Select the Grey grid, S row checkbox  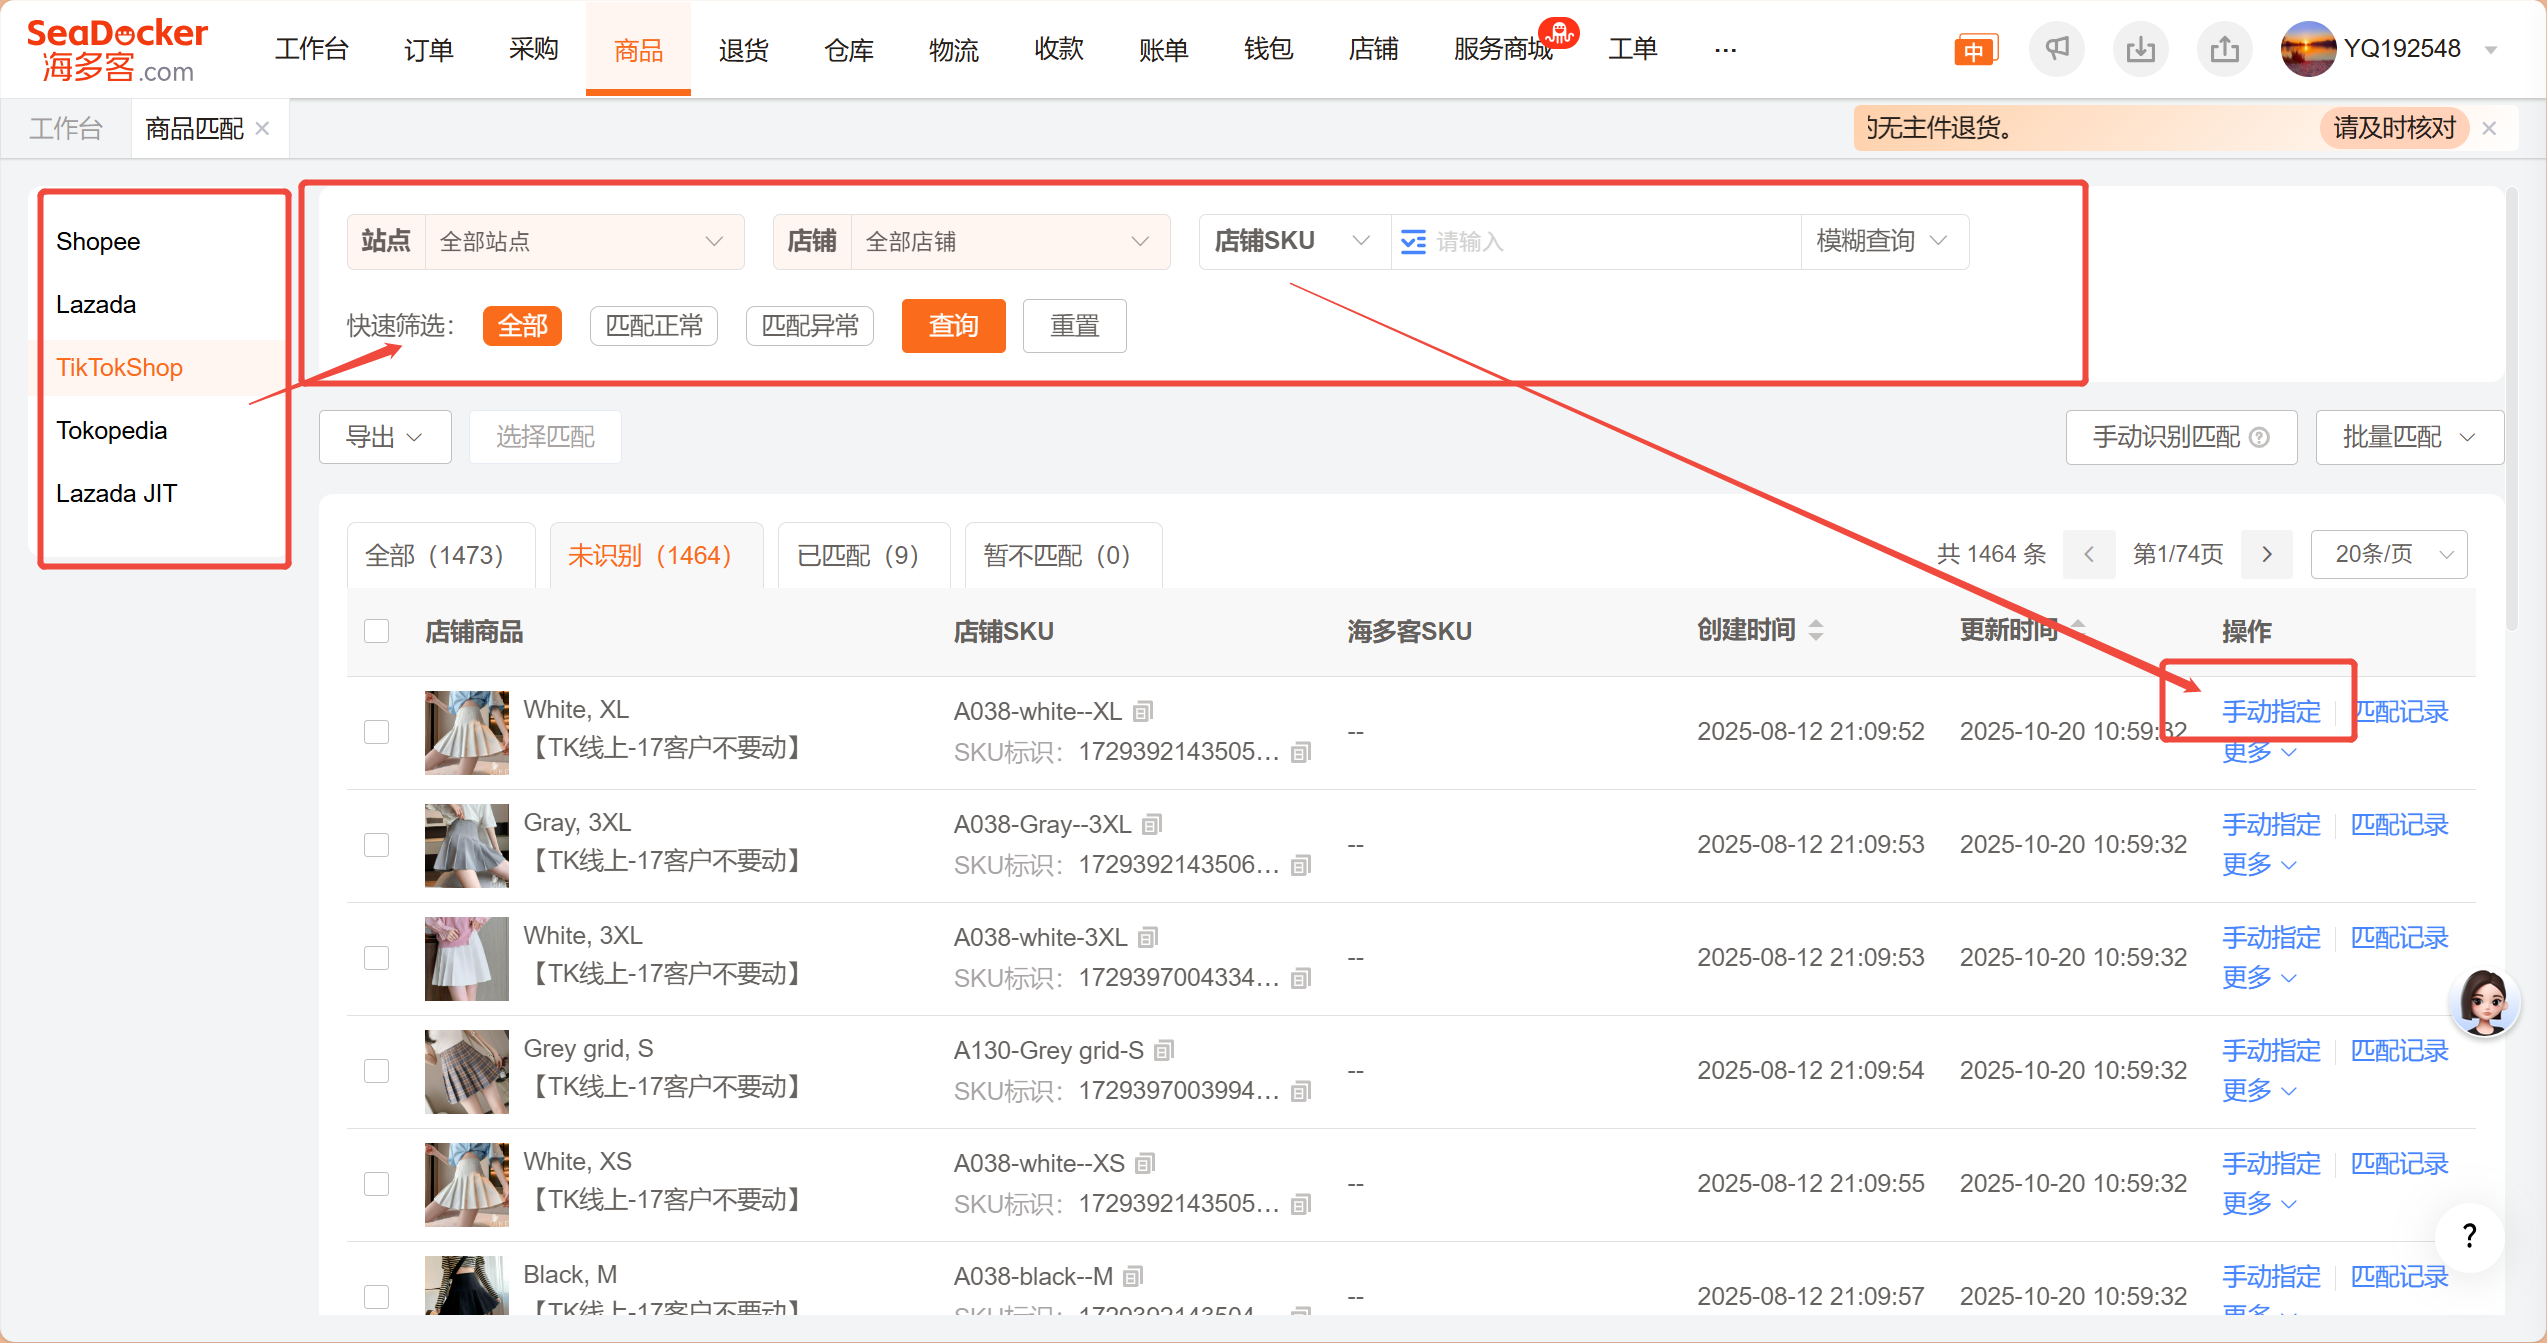[x=377, y=1071]
